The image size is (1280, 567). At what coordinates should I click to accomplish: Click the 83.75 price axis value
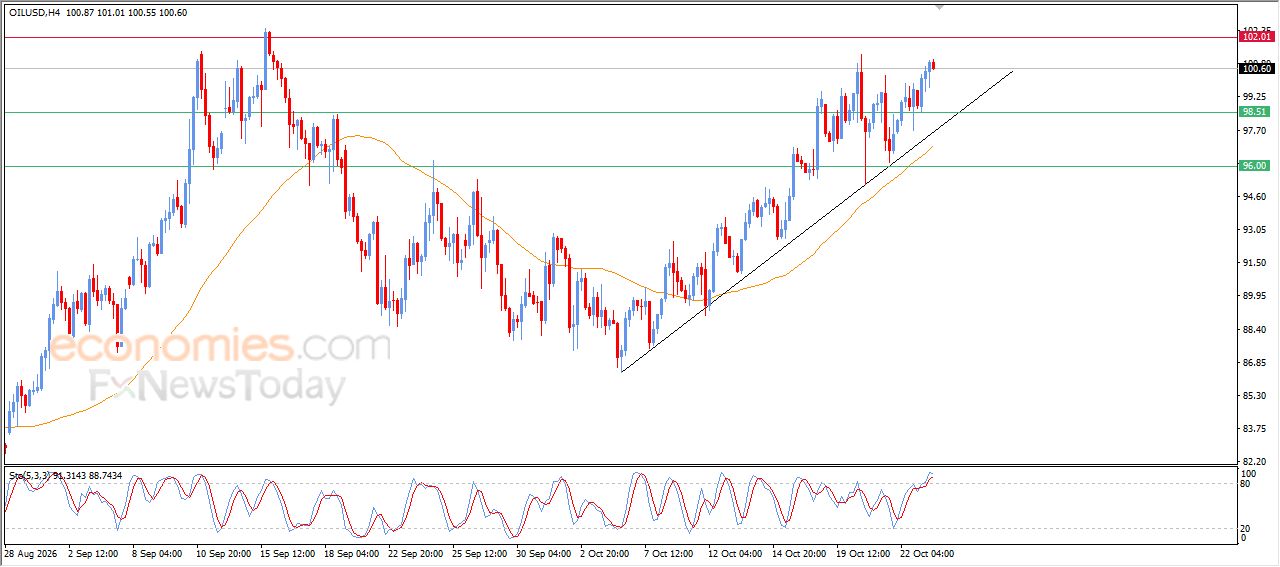click(x=1254, y=429)
